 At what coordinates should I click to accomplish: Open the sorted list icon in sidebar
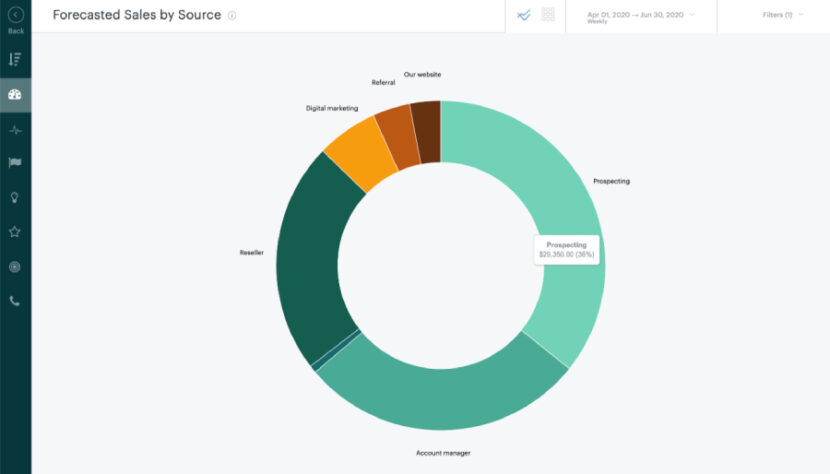(15, 60)
